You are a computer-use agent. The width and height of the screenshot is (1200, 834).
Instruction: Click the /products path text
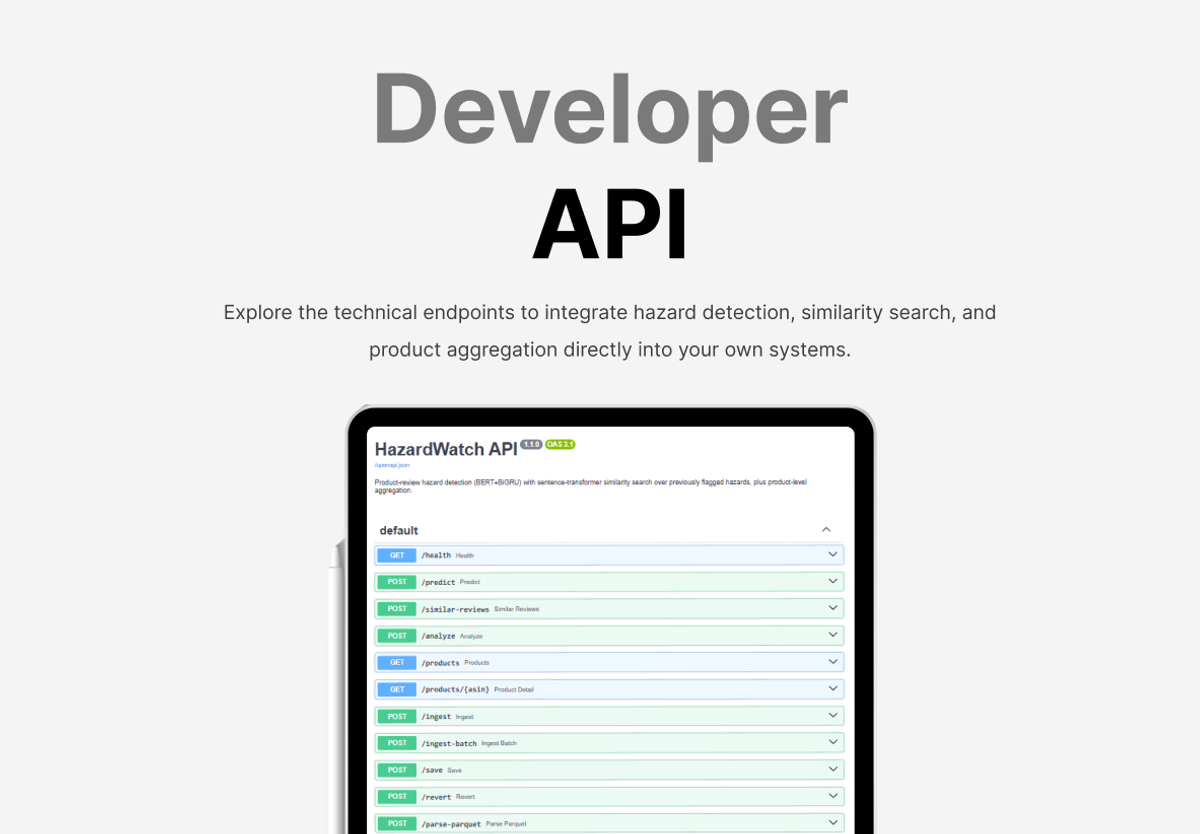440,663
